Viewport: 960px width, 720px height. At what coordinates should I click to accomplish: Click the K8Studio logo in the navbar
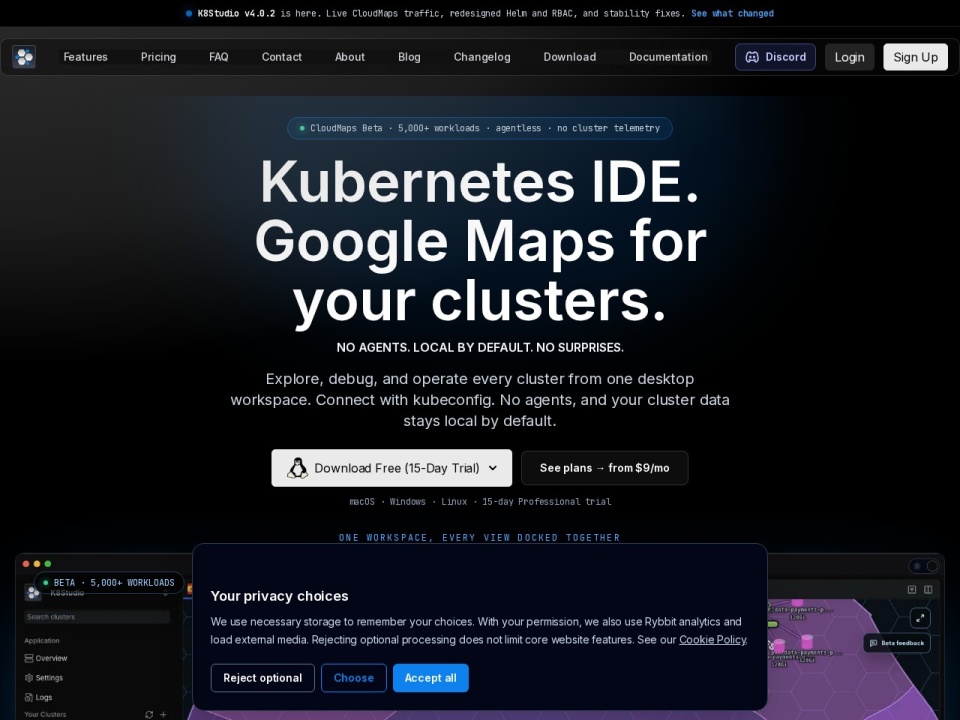pyautogui.click(x=24, y=57)
